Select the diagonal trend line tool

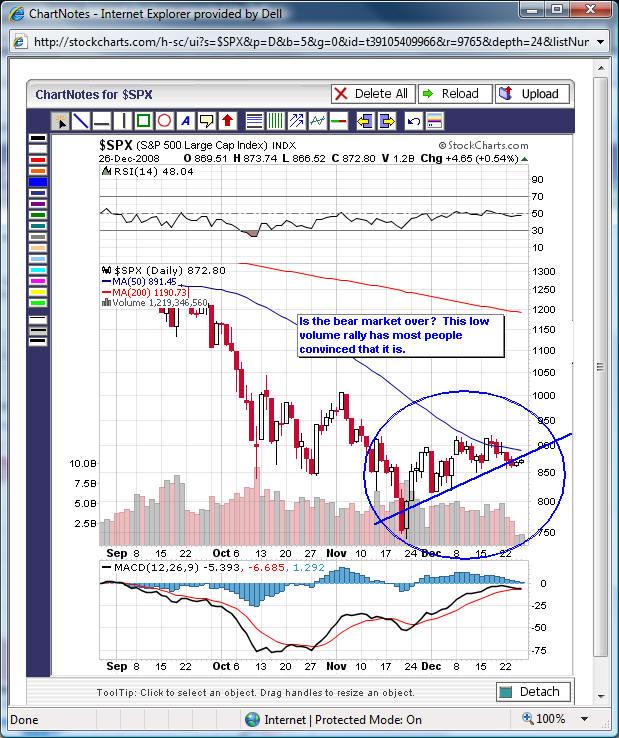(81, 121)
